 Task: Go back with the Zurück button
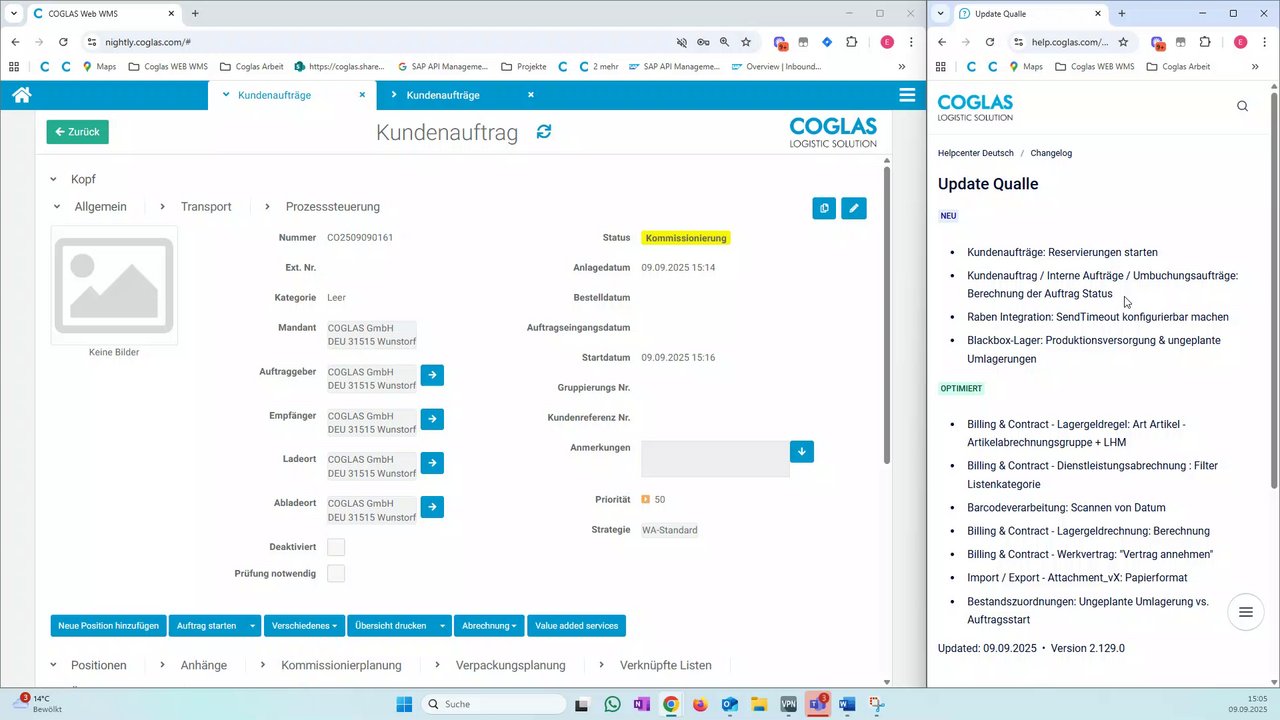click(x=77, y=132)
